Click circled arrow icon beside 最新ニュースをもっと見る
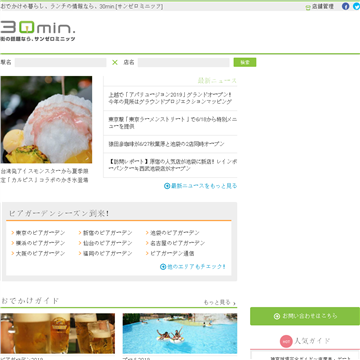360x360 pixels. coord(167,186)
